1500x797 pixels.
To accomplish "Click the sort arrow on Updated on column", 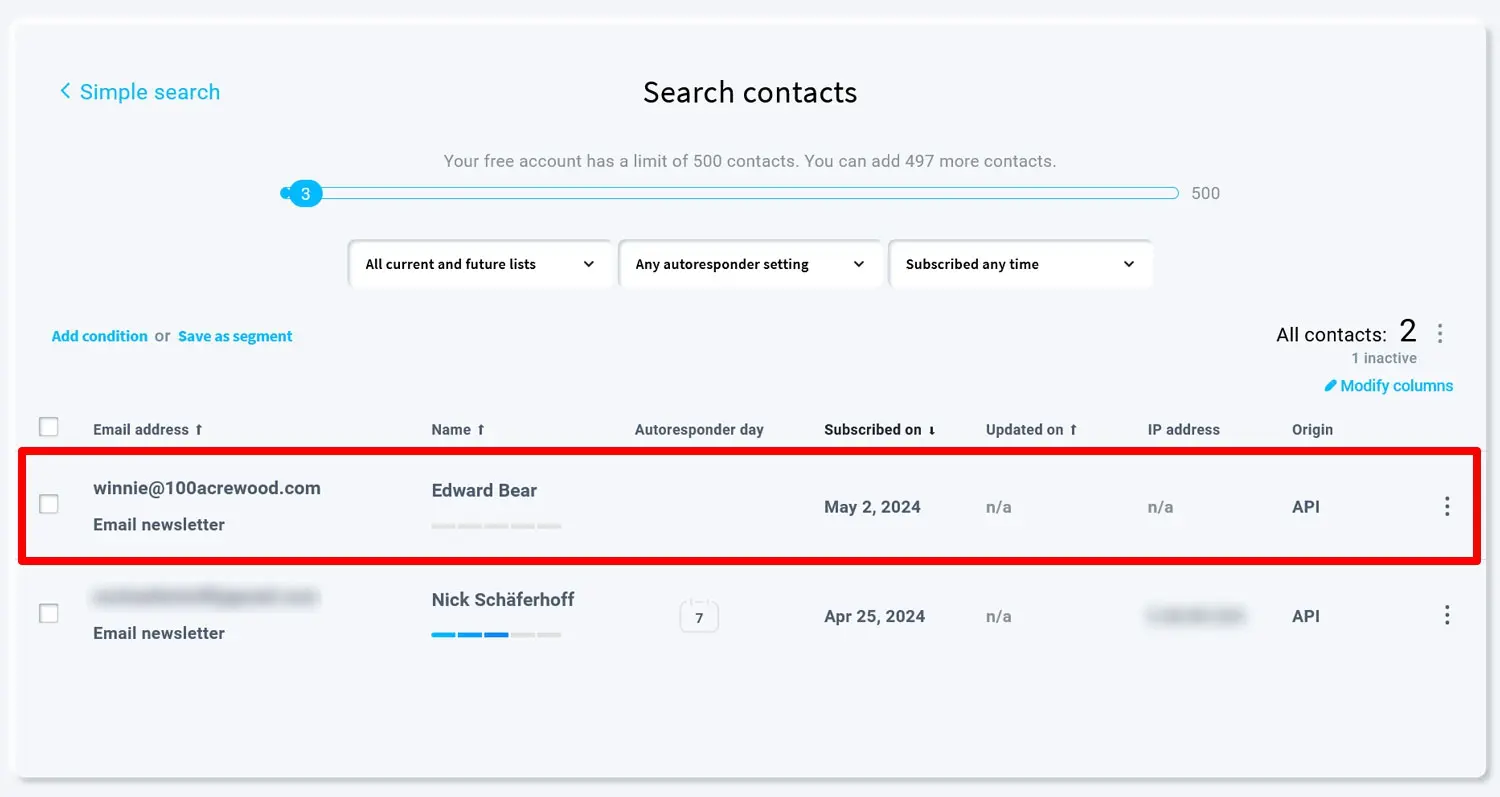I will [x=1073, y=429].
